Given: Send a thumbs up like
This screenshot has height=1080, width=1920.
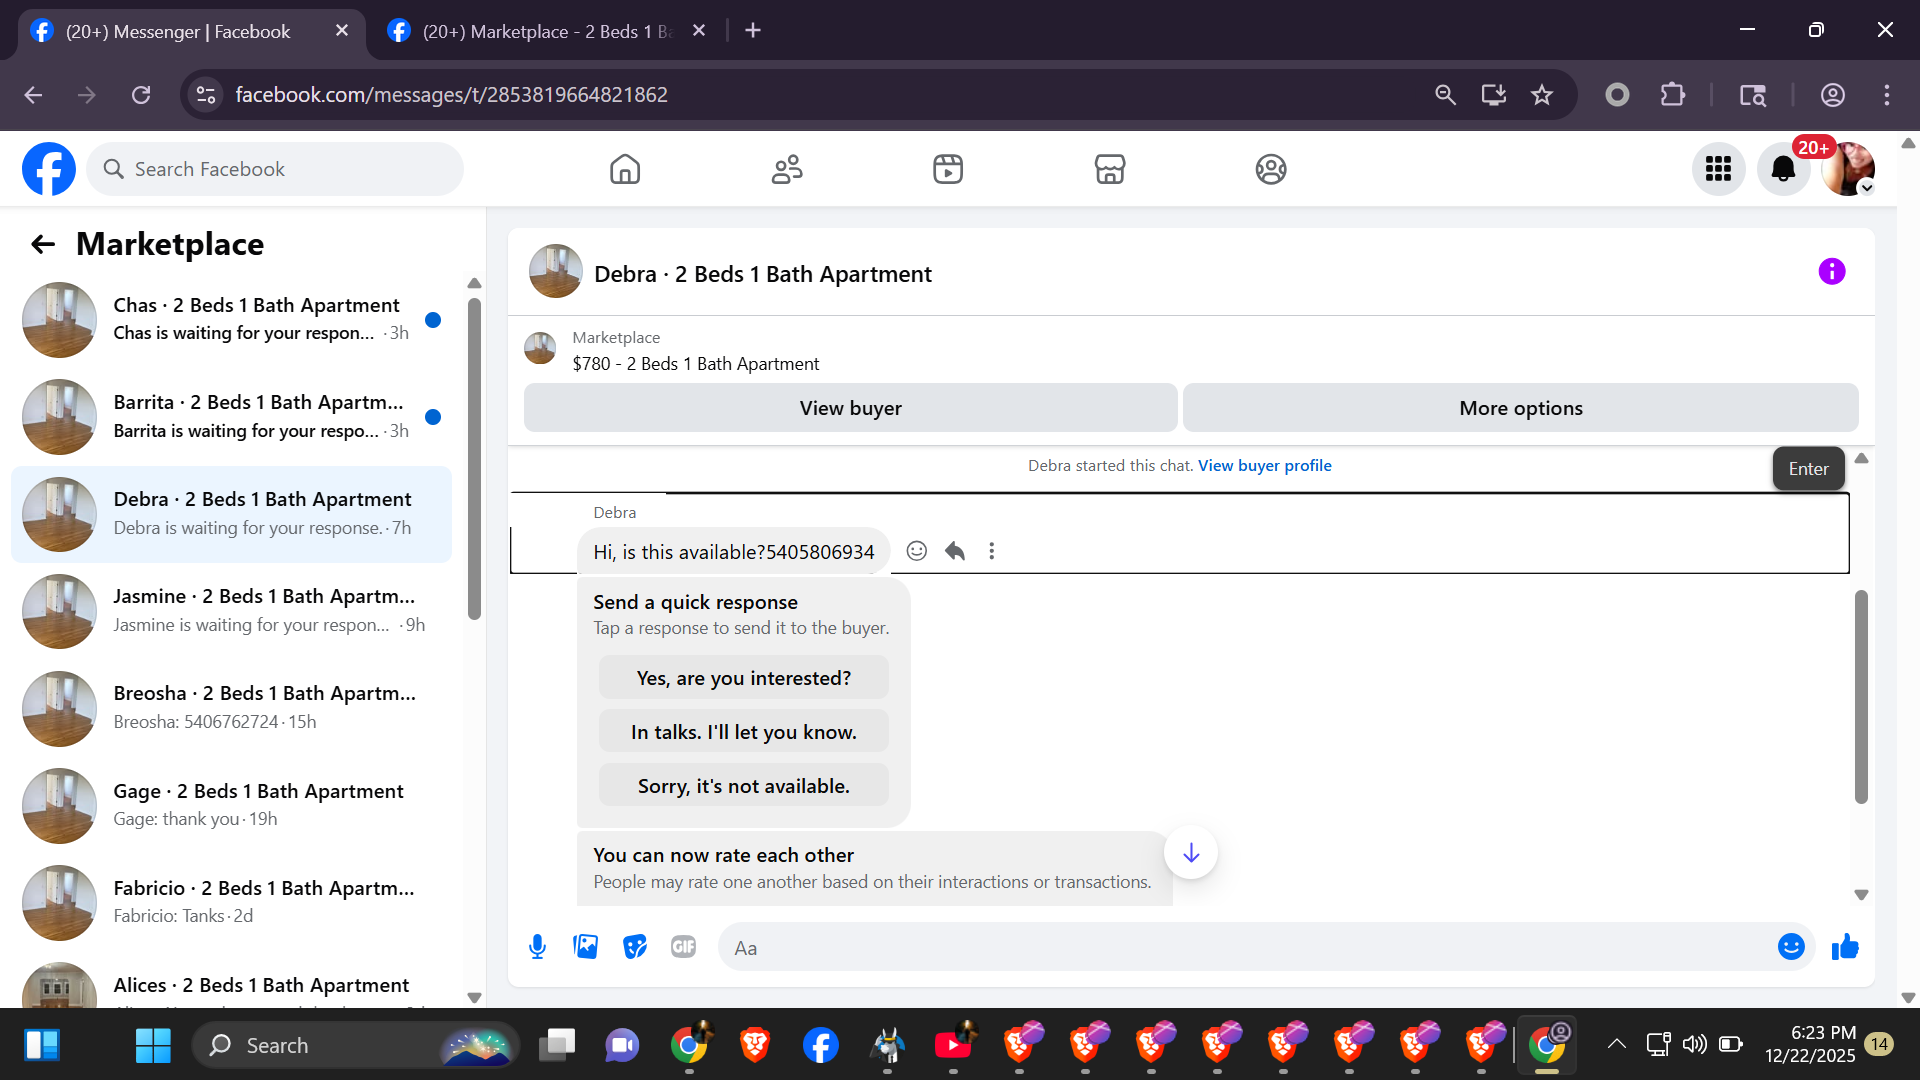Looking at the screenshot, I should click(x=1844, y=946).
